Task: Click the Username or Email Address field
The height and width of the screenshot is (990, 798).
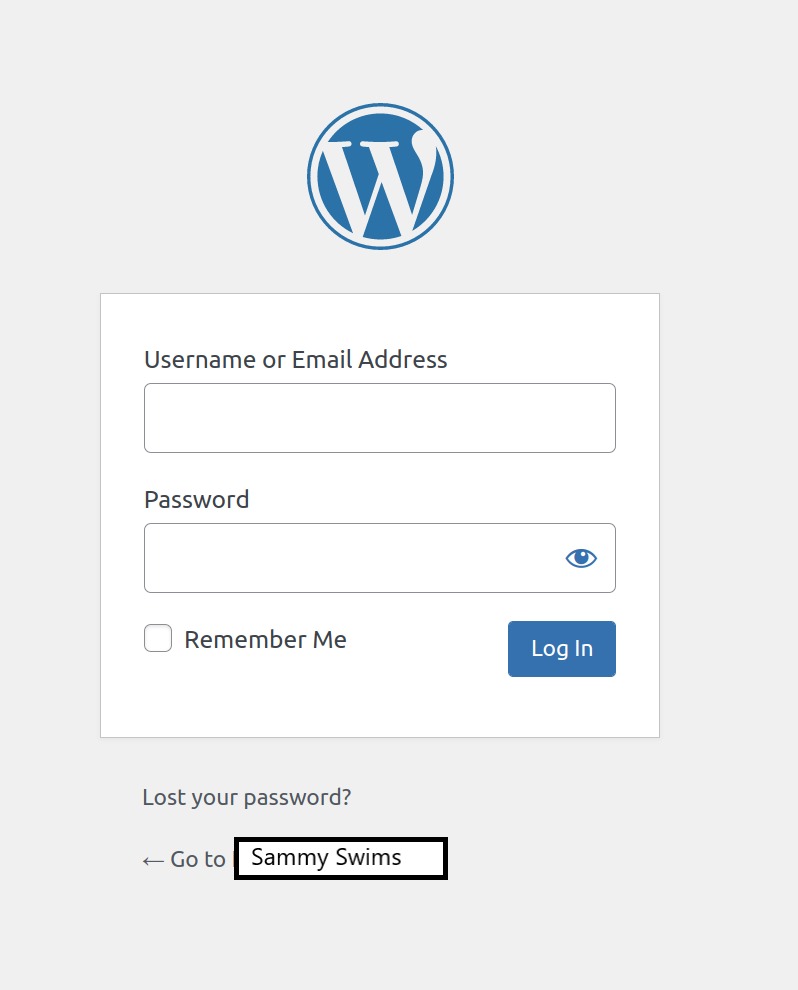Action: pyautogui.click(x=380, y=417)
